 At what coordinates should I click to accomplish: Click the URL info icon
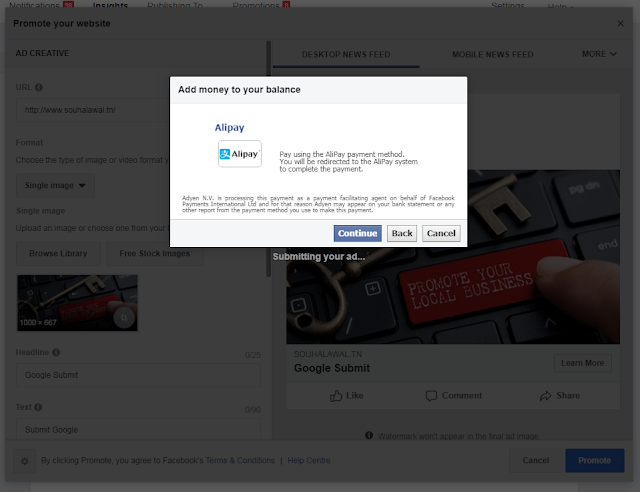39,87
